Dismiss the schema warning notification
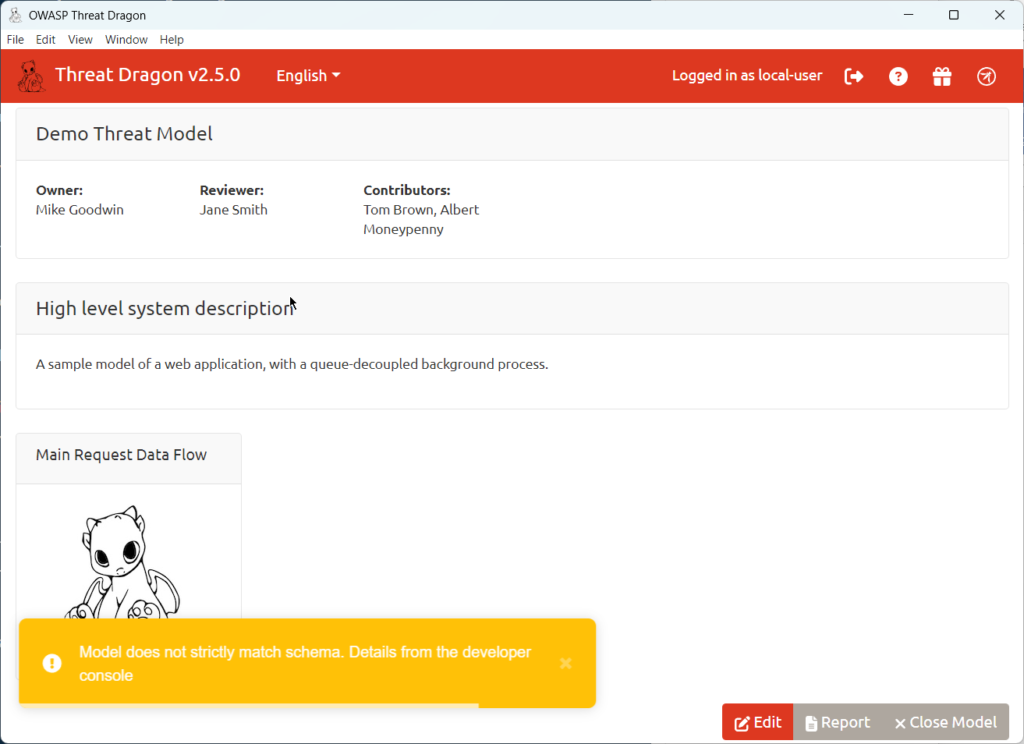This screenshot has width=1024, height=744. (x=566, y=663)
